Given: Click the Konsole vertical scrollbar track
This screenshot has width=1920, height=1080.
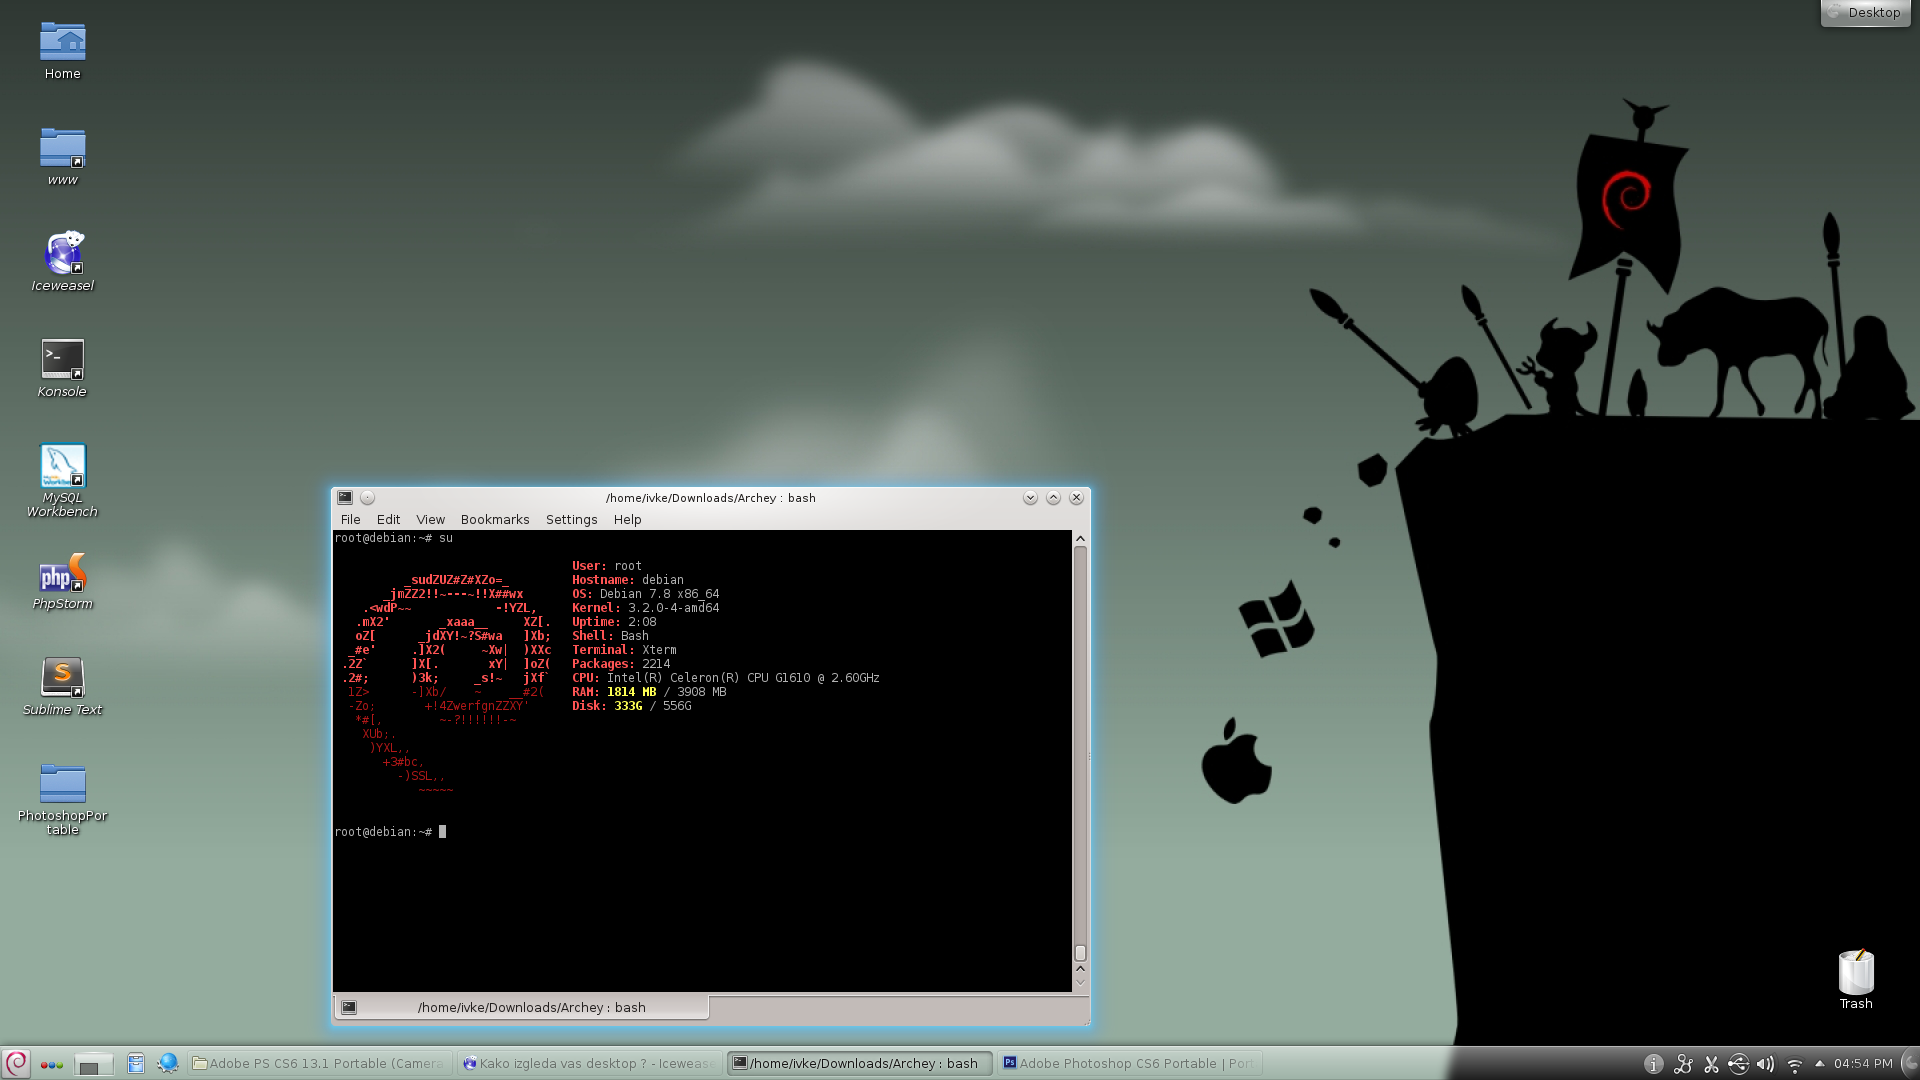Looking at the screenshot, I should [1080, 750].
